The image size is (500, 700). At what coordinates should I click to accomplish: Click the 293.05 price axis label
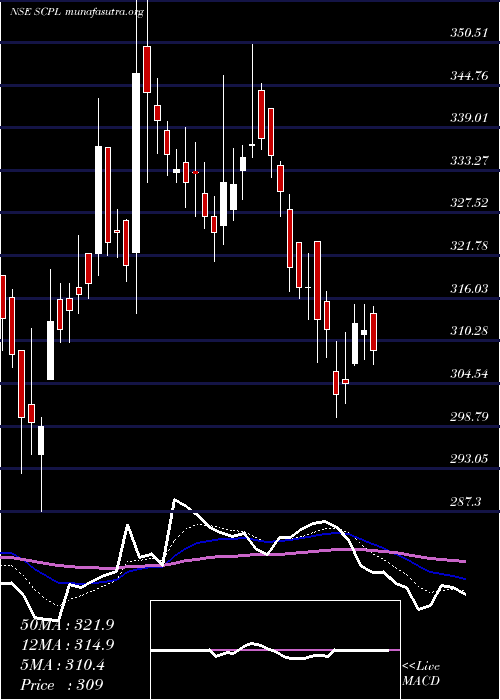coord(468,458)
